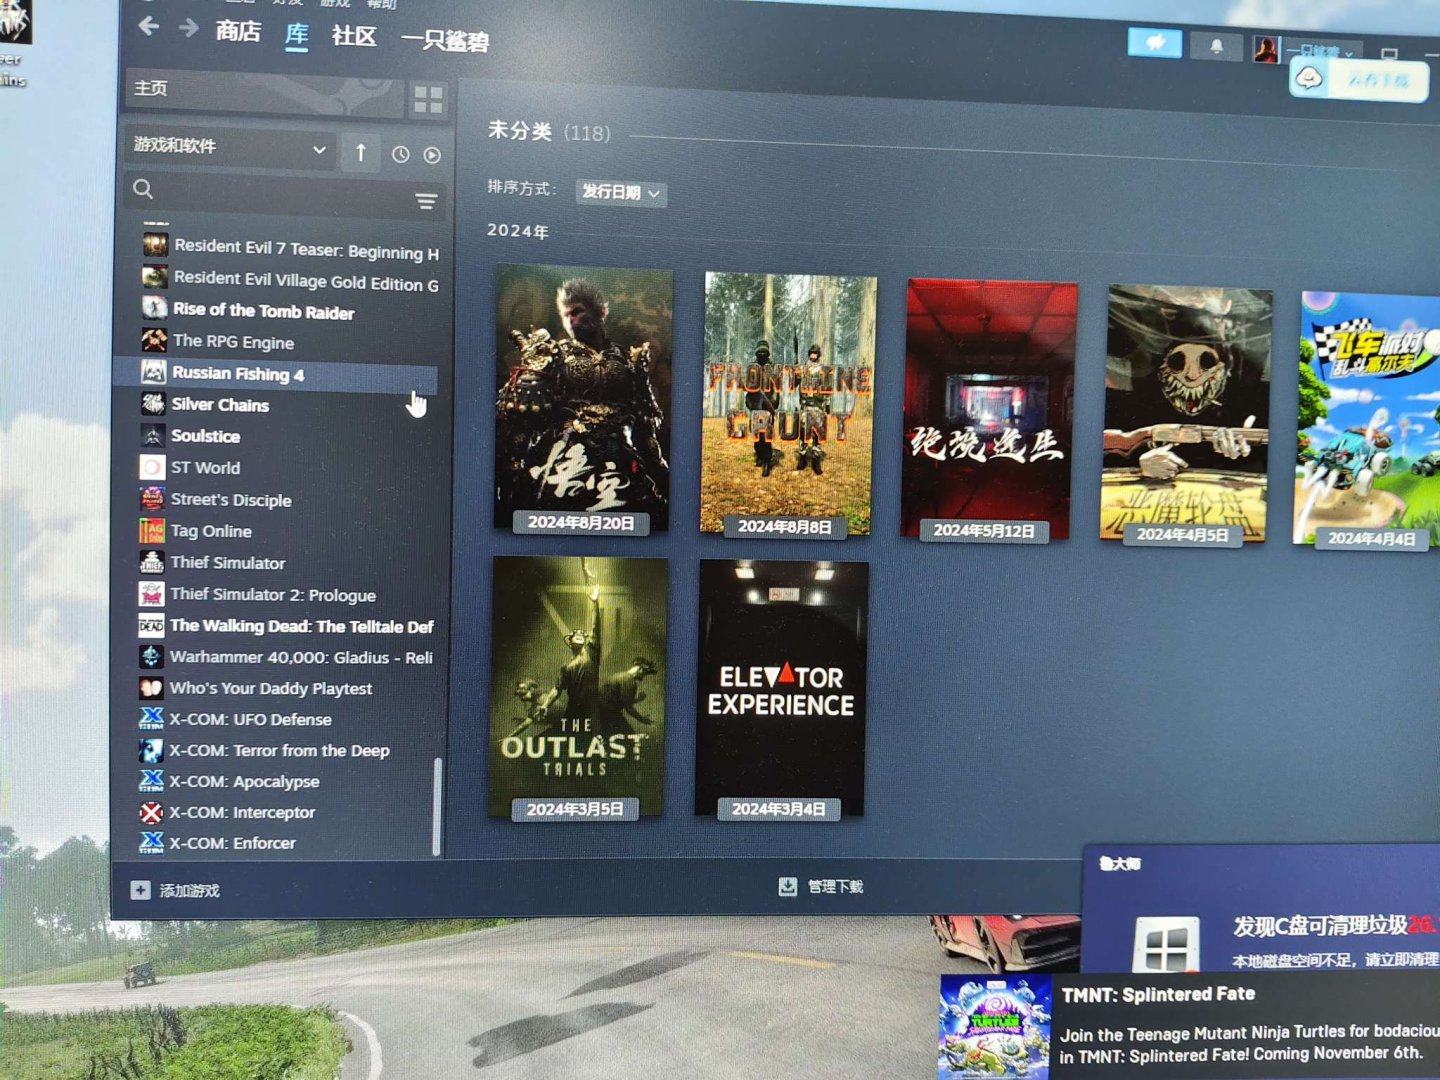The width and height of the screenshot is (1440, 1080).
Task: Toggle the ready-to-play filter icon
Action: click(x=432, y=155)
